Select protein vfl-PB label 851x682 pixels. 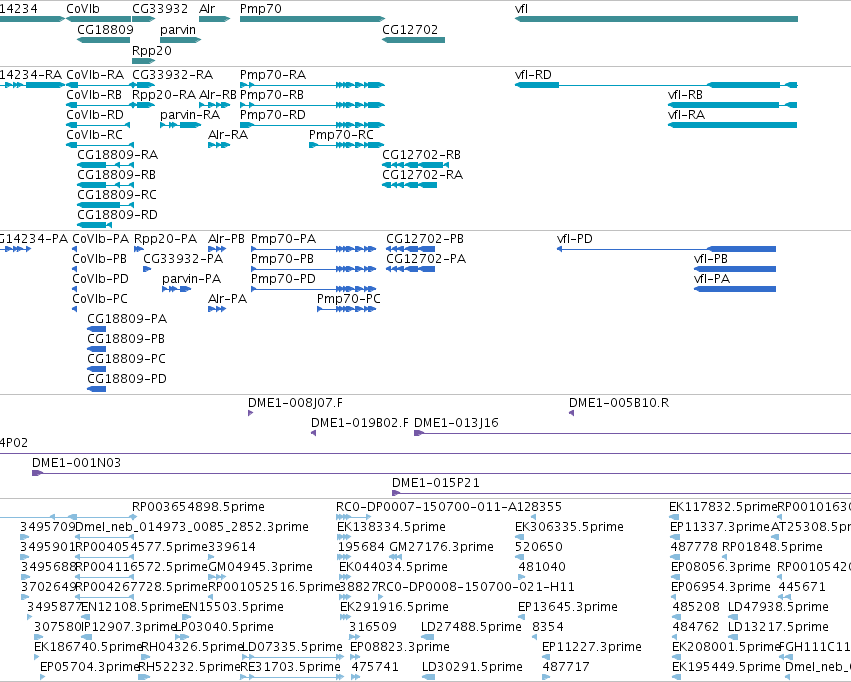tap(711, 259)
